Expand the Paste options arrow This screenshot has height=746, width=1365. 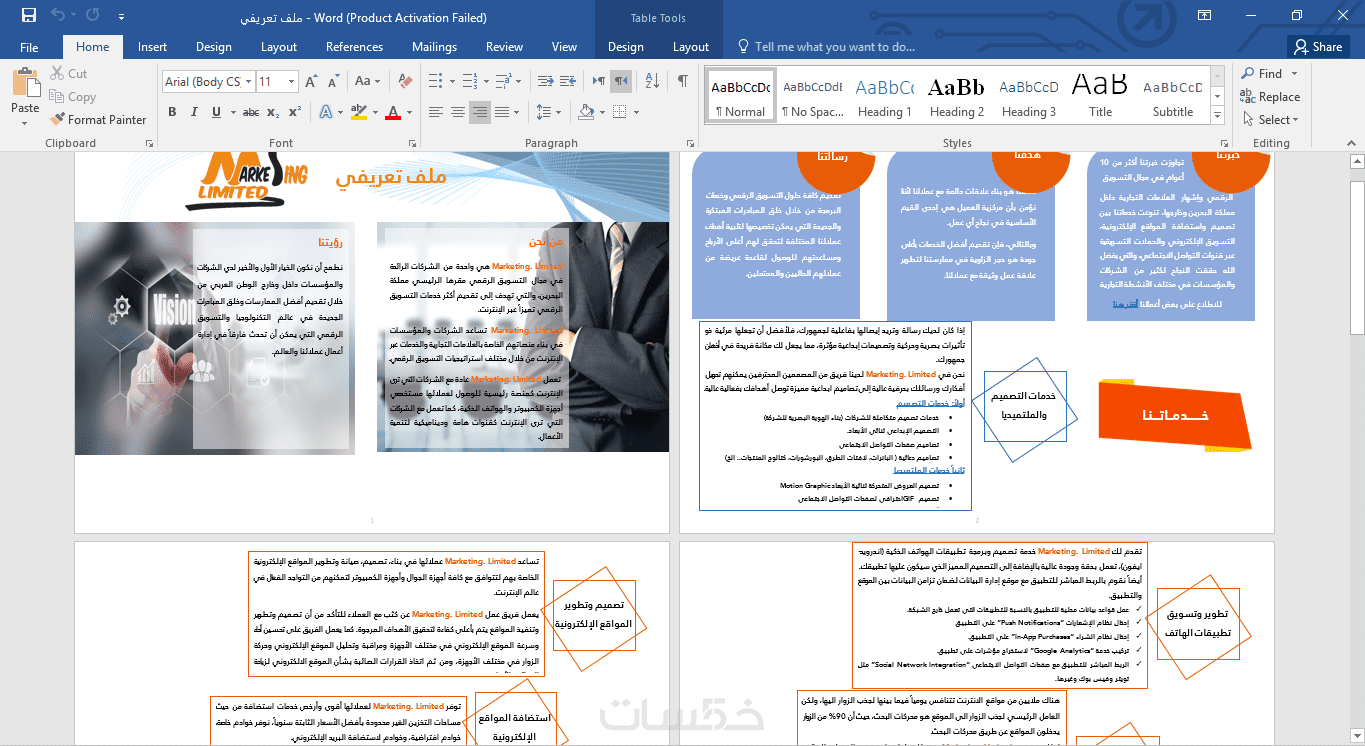coord(25,123)
